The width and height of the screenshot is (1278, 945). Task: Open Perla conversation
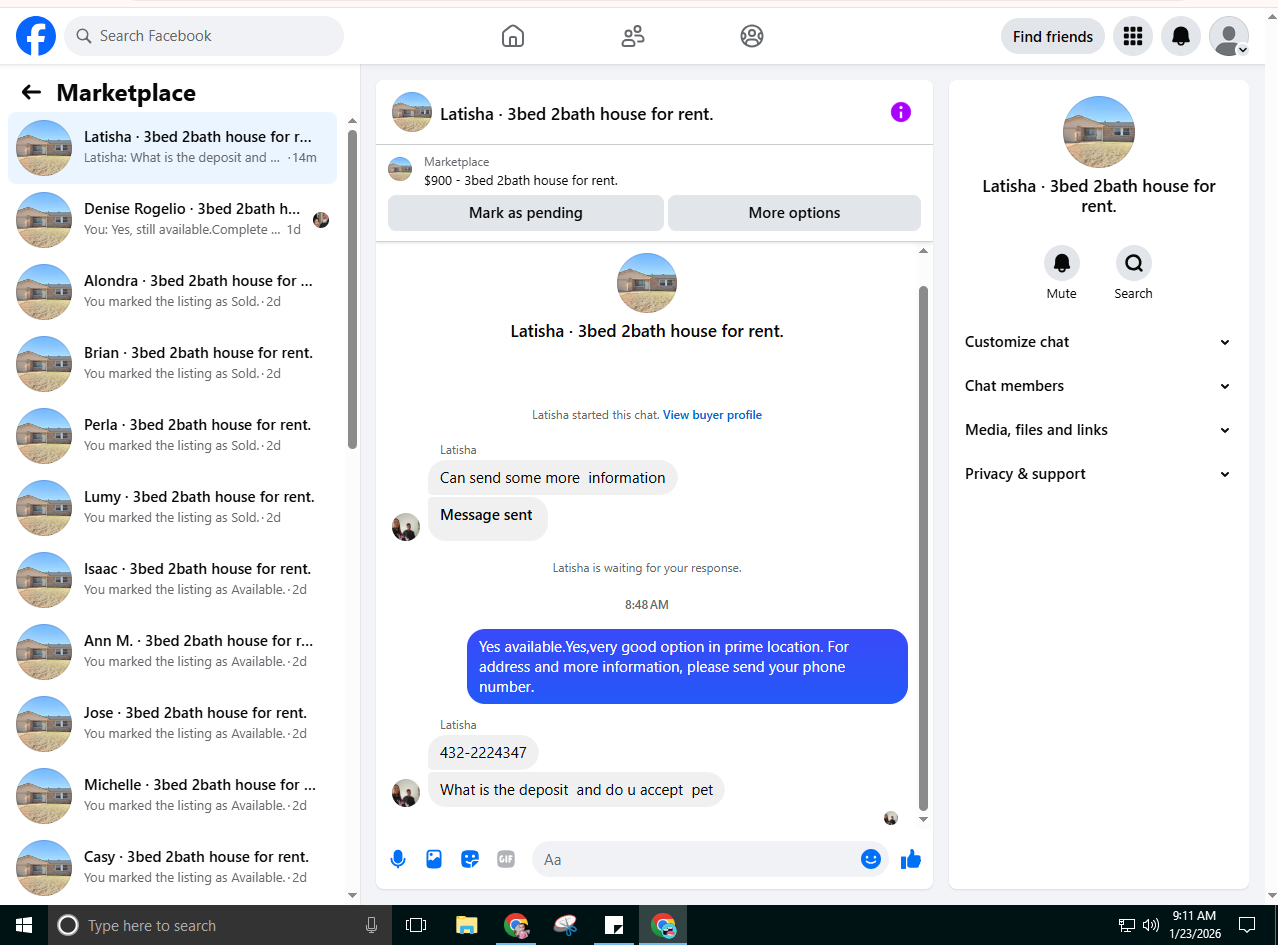coord(172,436)
